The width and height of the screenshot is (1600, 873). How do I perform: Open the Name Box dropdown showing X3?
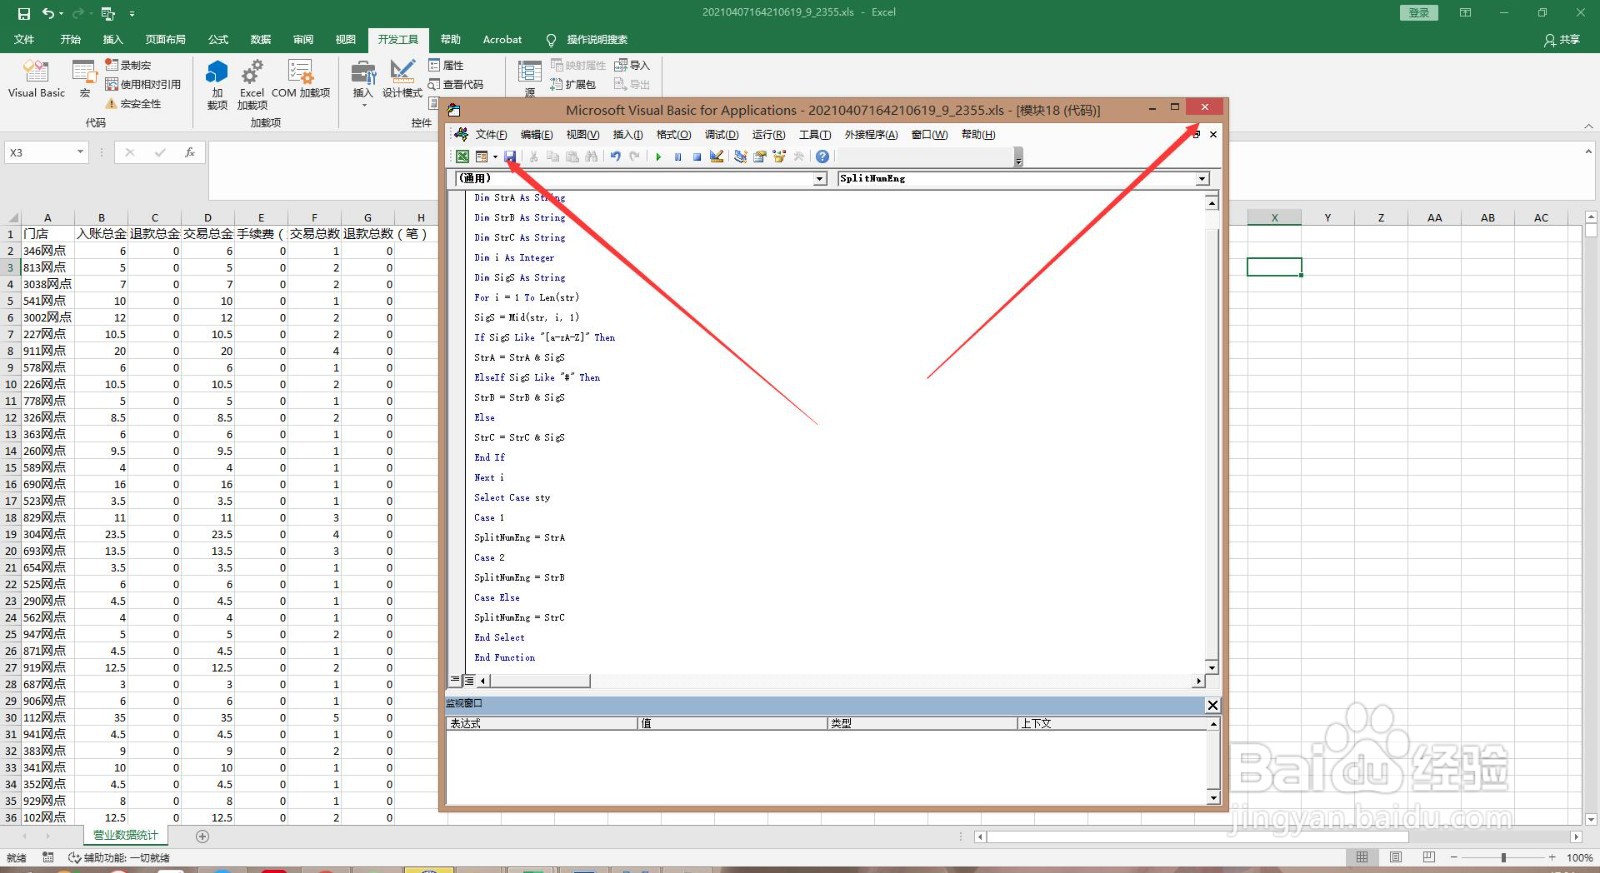pos(80,152)
